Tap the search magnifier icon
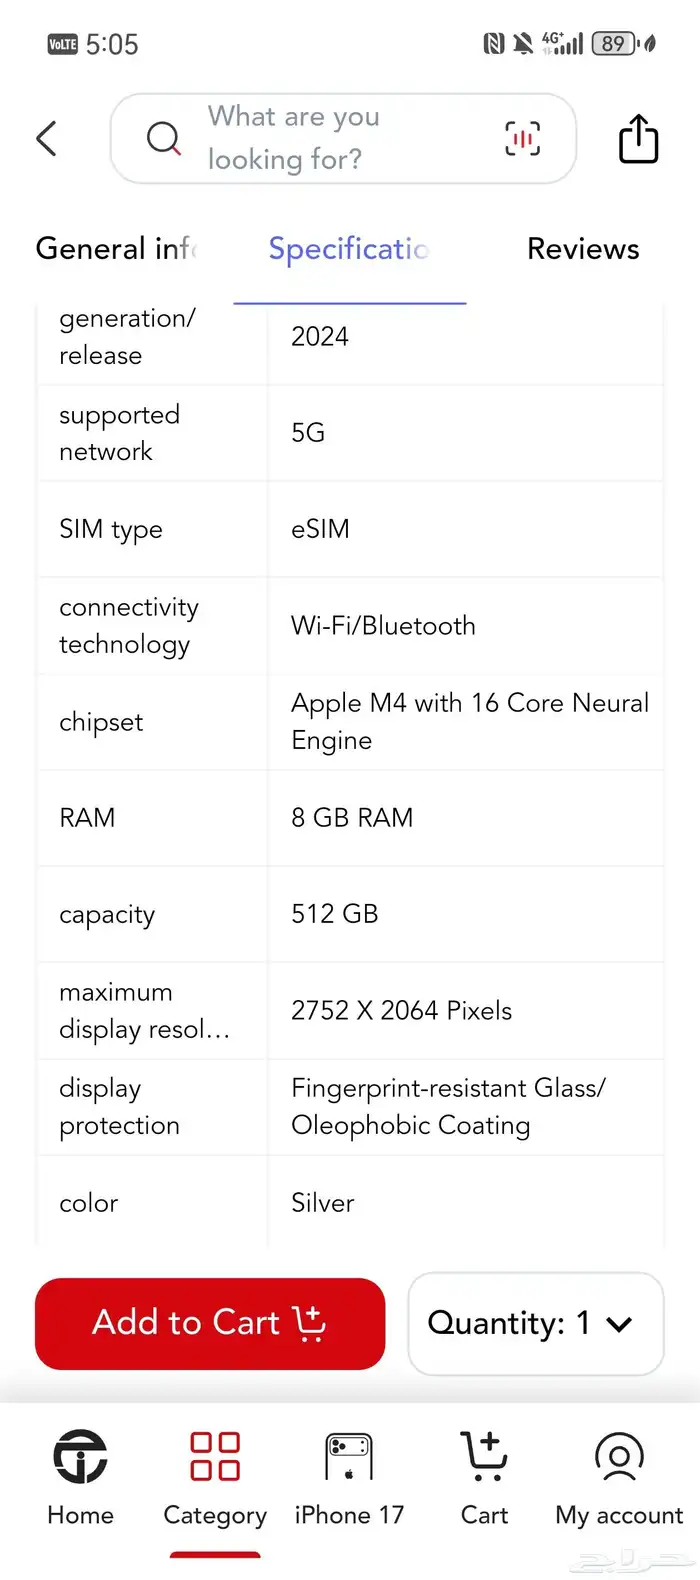The height and width of the screenshot is (1580, 700). tap(163, 138)
